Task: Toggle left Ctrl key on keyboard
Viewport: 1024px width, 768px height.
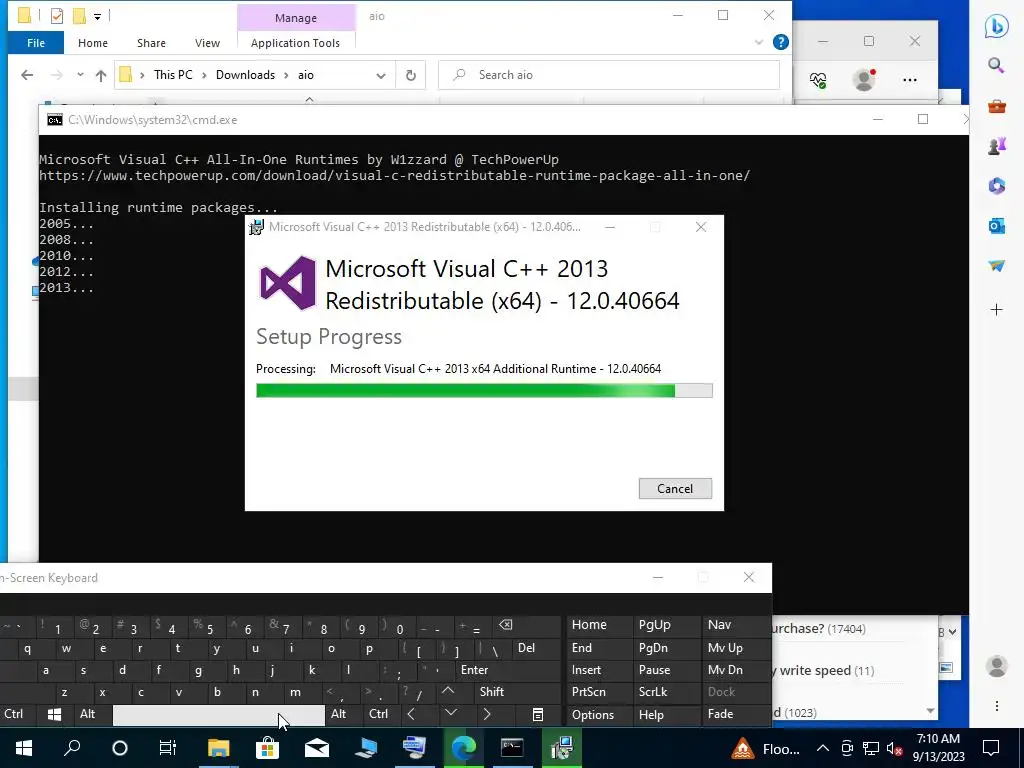Action: point(14,714)
